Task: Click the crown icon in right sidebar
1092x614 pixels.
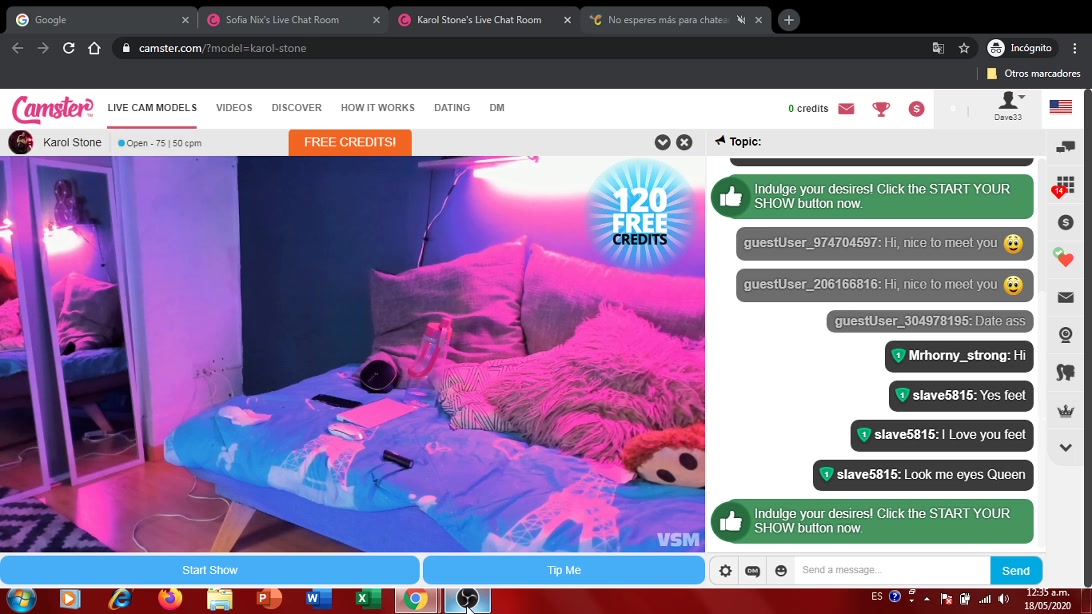Action: click(1065, 411)
